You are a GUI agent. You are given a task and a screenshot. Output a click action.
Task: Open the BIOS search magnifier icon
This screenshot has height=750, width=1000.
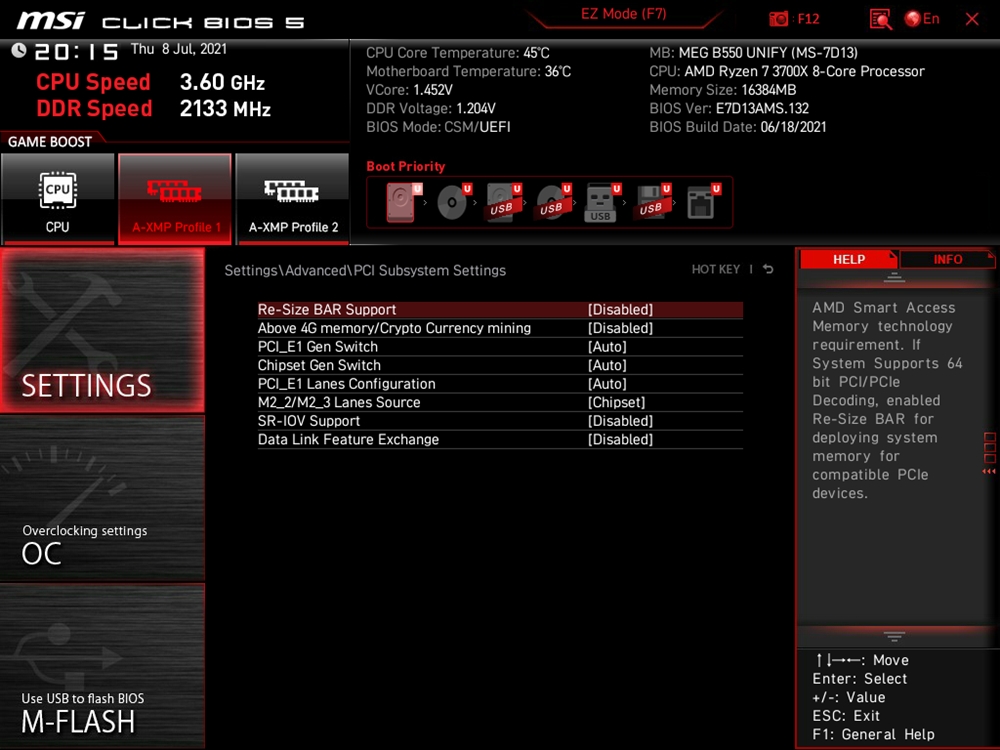pos(880,19)
